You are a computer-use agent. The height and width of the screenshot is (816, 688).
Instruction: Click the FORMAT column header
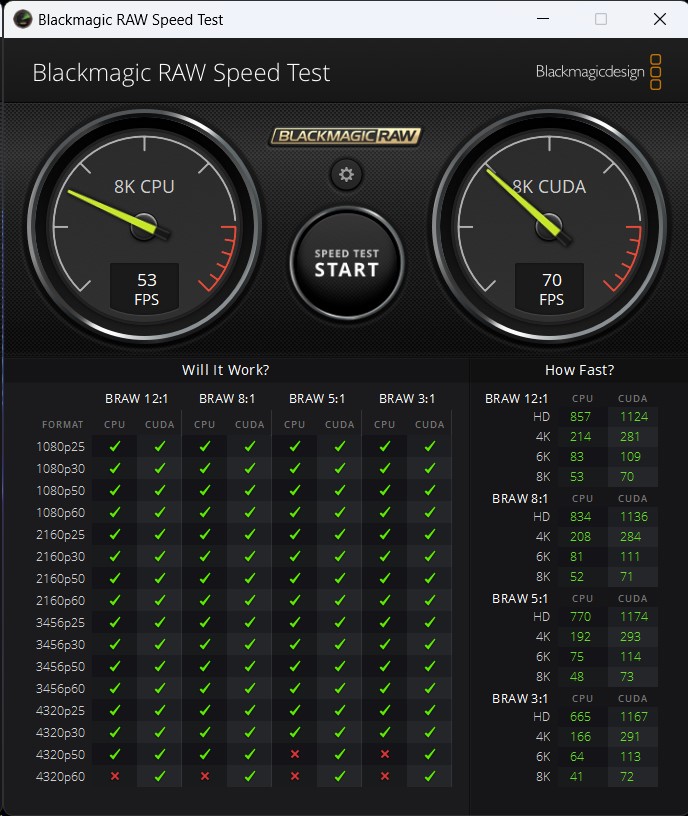[x=62, y=425]
